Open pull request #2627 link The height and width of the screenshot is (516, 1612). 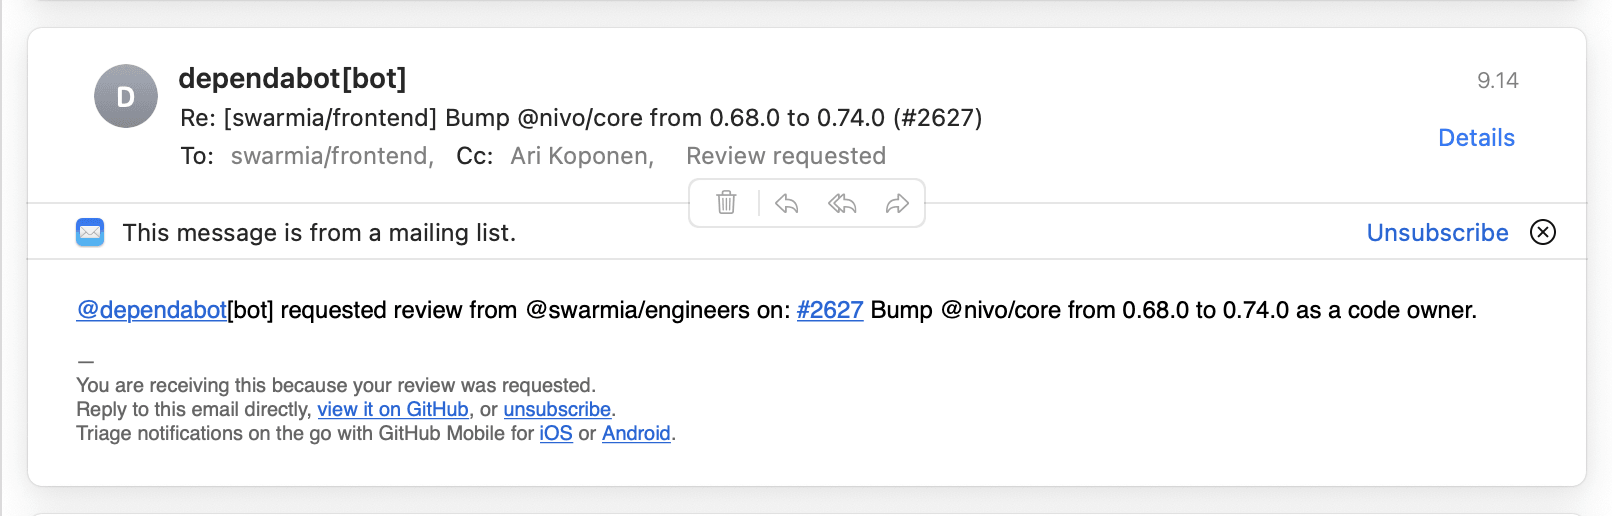click(x=829, y=310)
